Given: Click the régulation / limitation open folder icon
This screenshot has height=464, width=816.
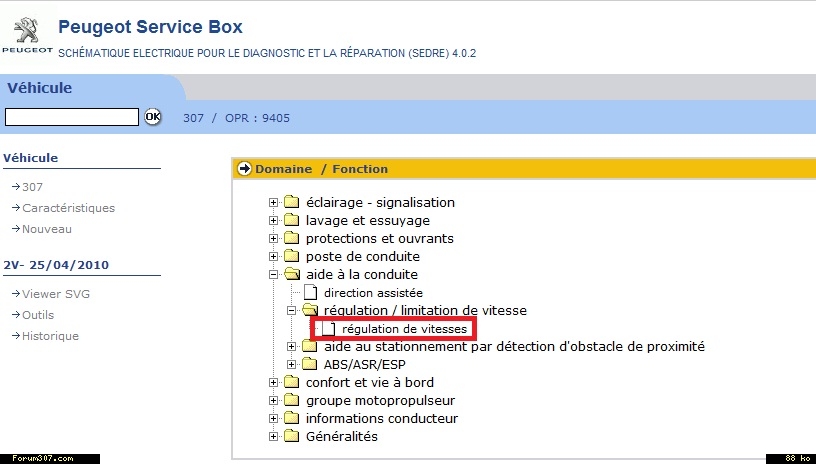Looking at the screenshot, I should (310, 310).
